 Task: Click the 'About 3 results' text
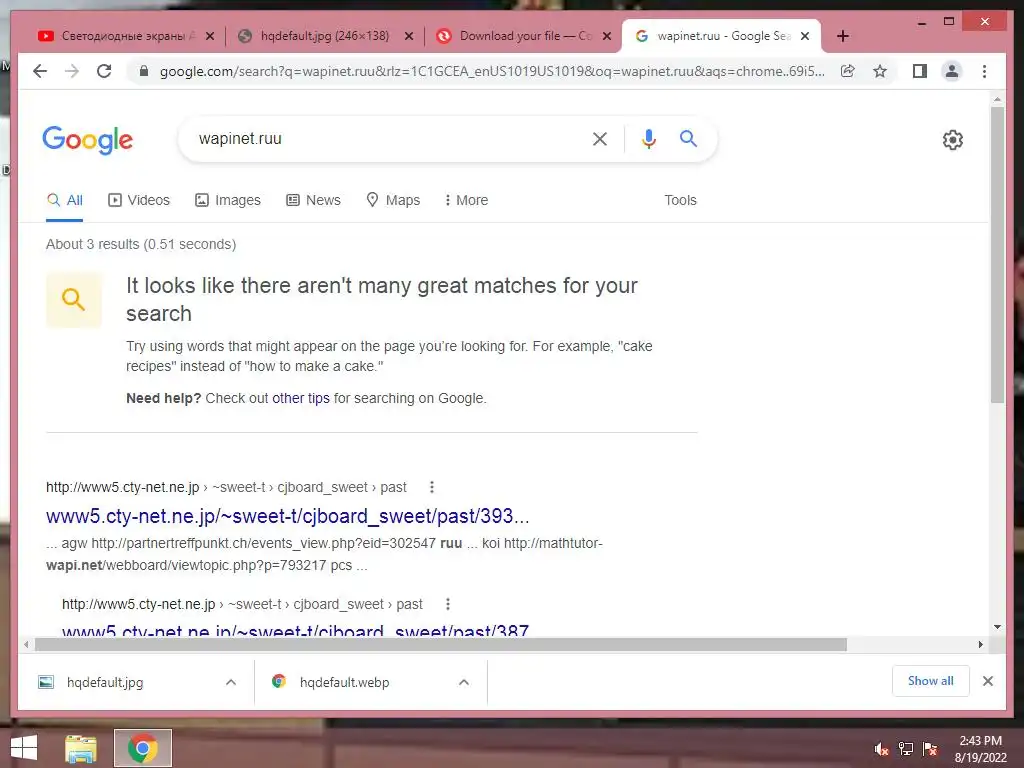pyautogui.click(x=141, y=244)
